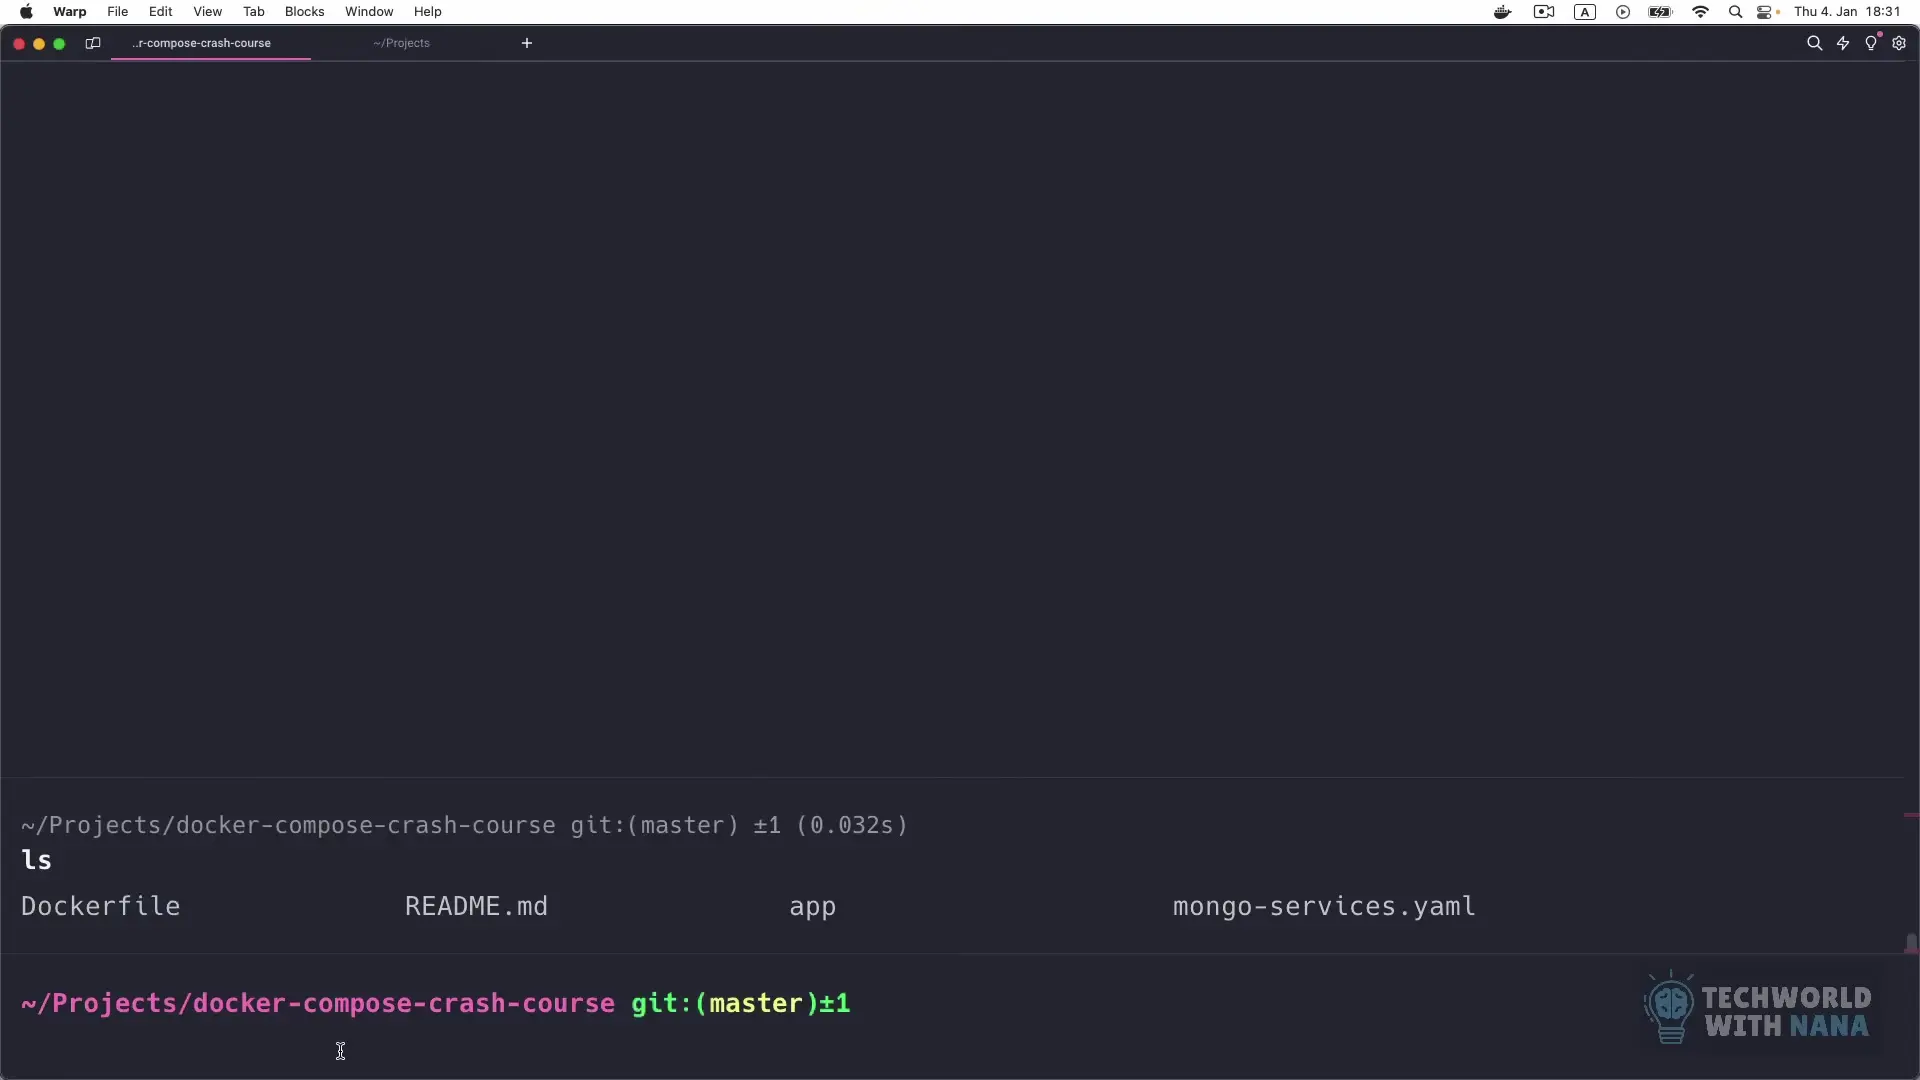Click the play circle menu bar icon

click(x=1623, y=12)
